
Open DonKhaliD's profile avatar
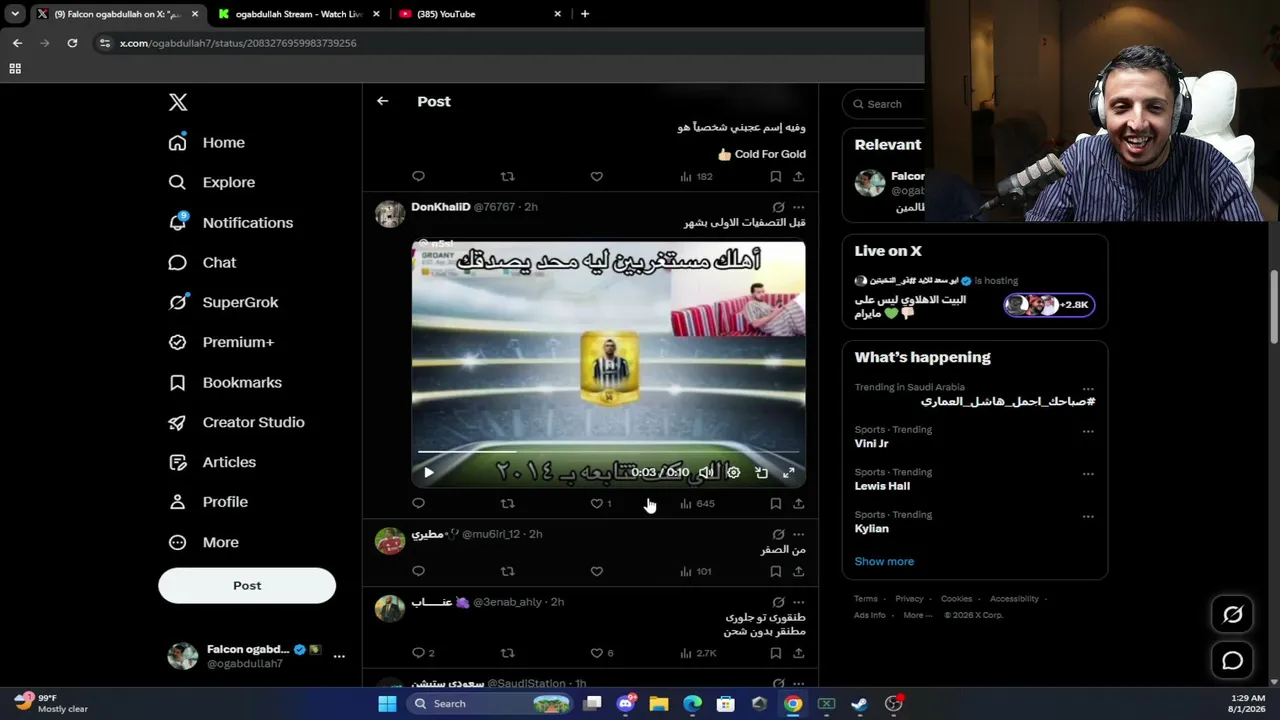(x=390, y=214)
